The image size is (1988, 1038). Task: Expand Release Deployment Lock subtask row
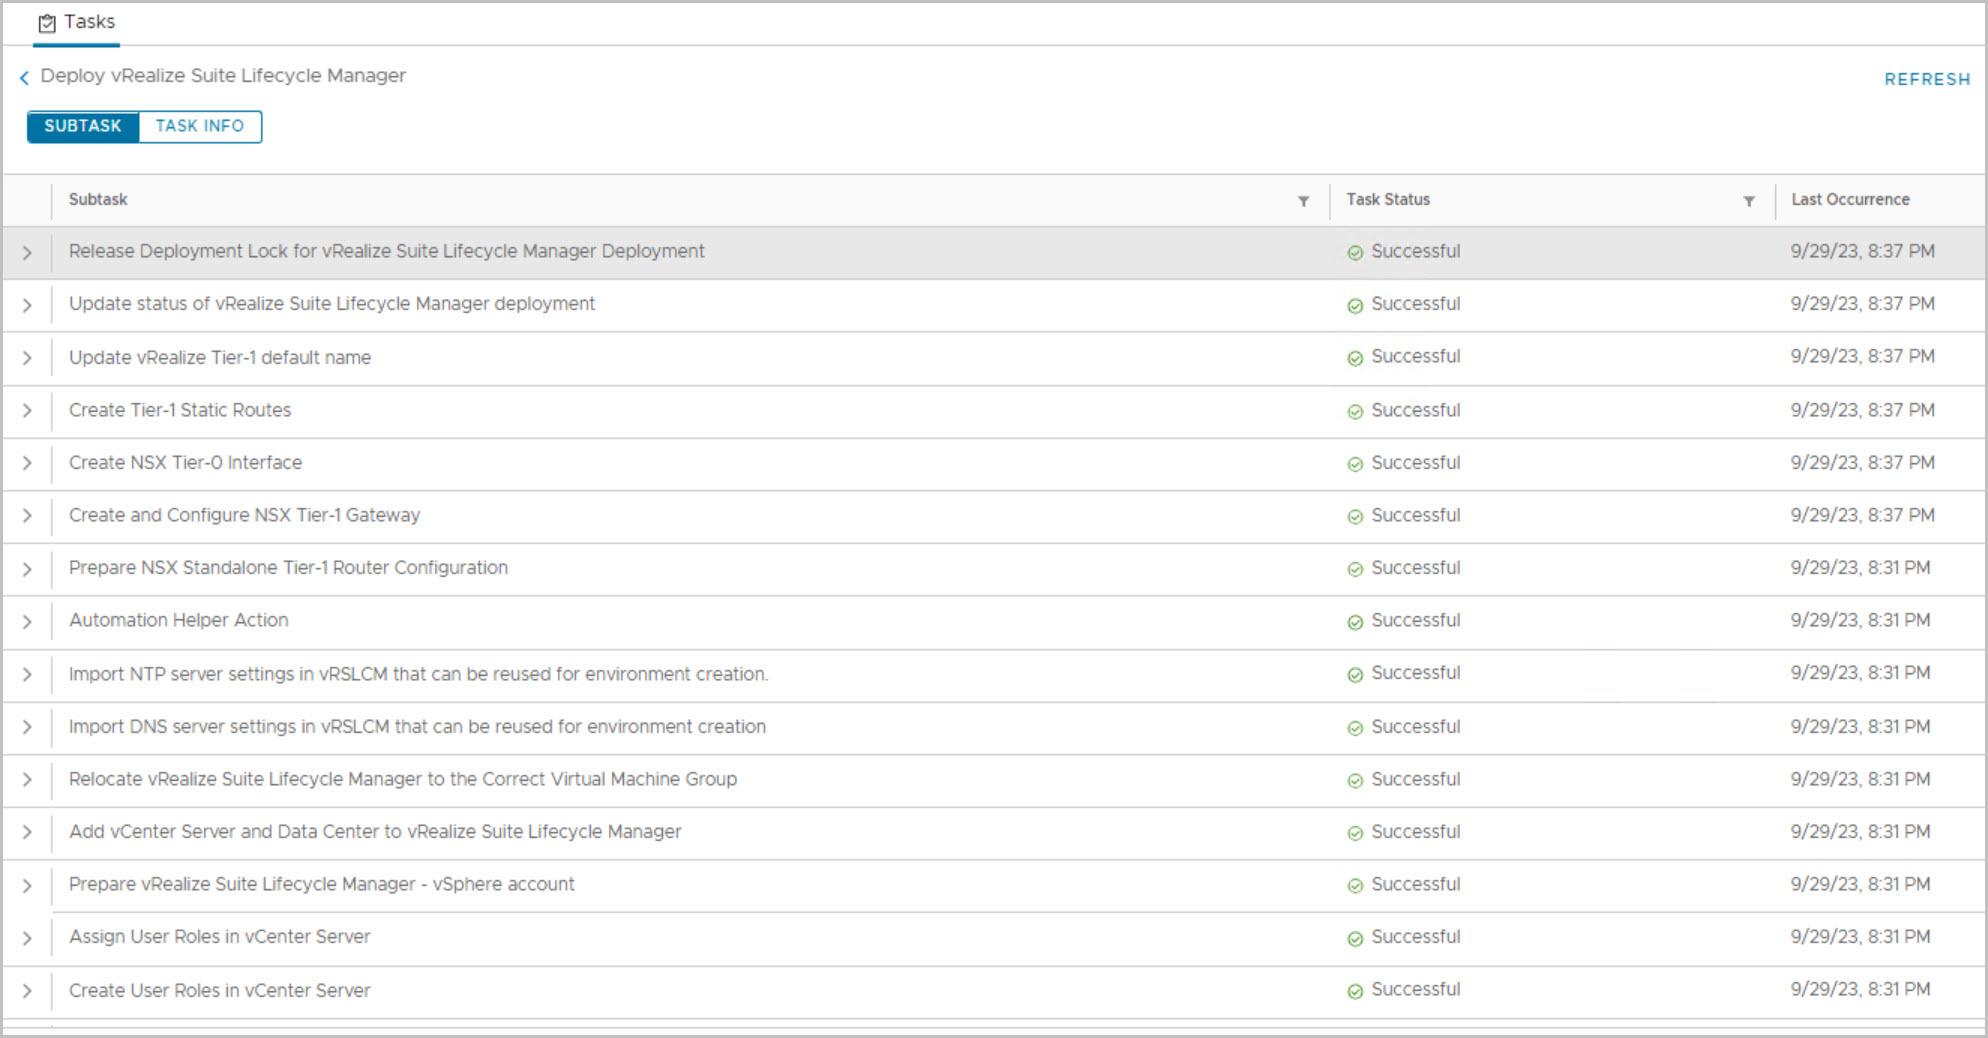click(x=27, y=253)
